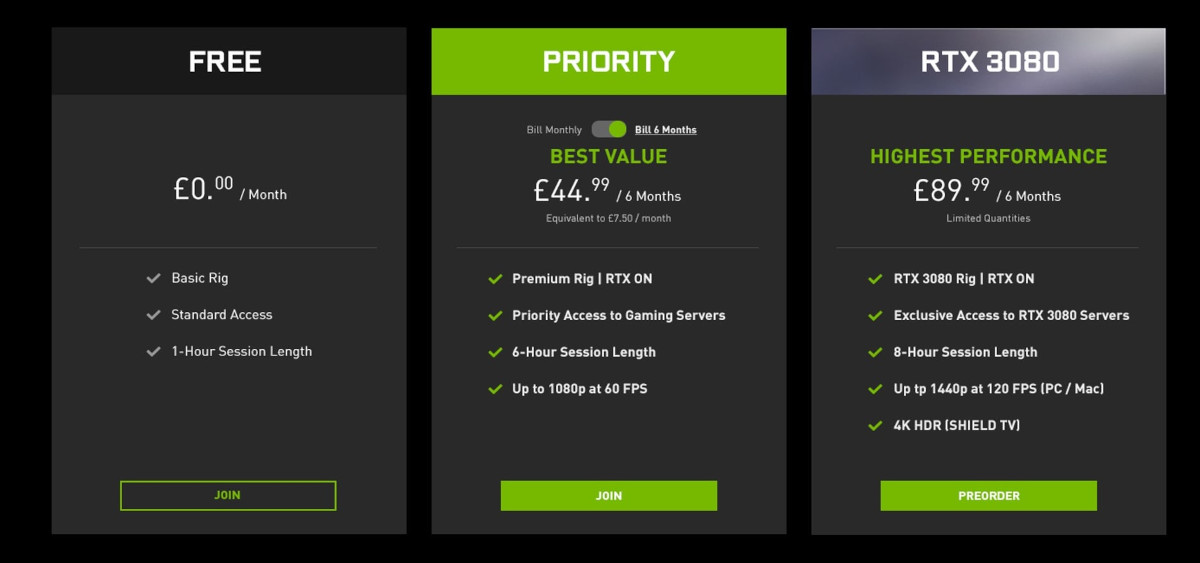Click the Up to 1080p at 60 FPS feature
The image size is (1200, 563).
(x=580, y=389)
